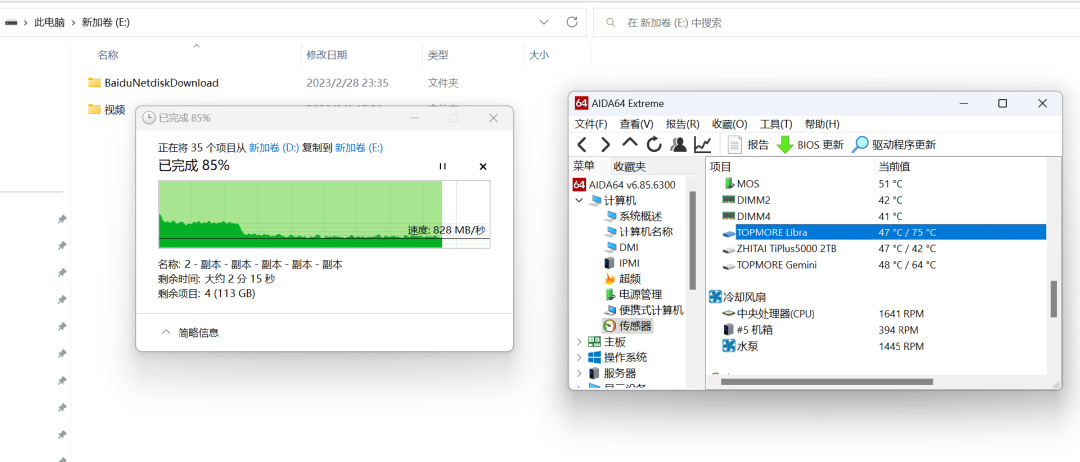Select 计算机名称 in the tree
This screenshot has width=1080, height=462.
[638, 232]
